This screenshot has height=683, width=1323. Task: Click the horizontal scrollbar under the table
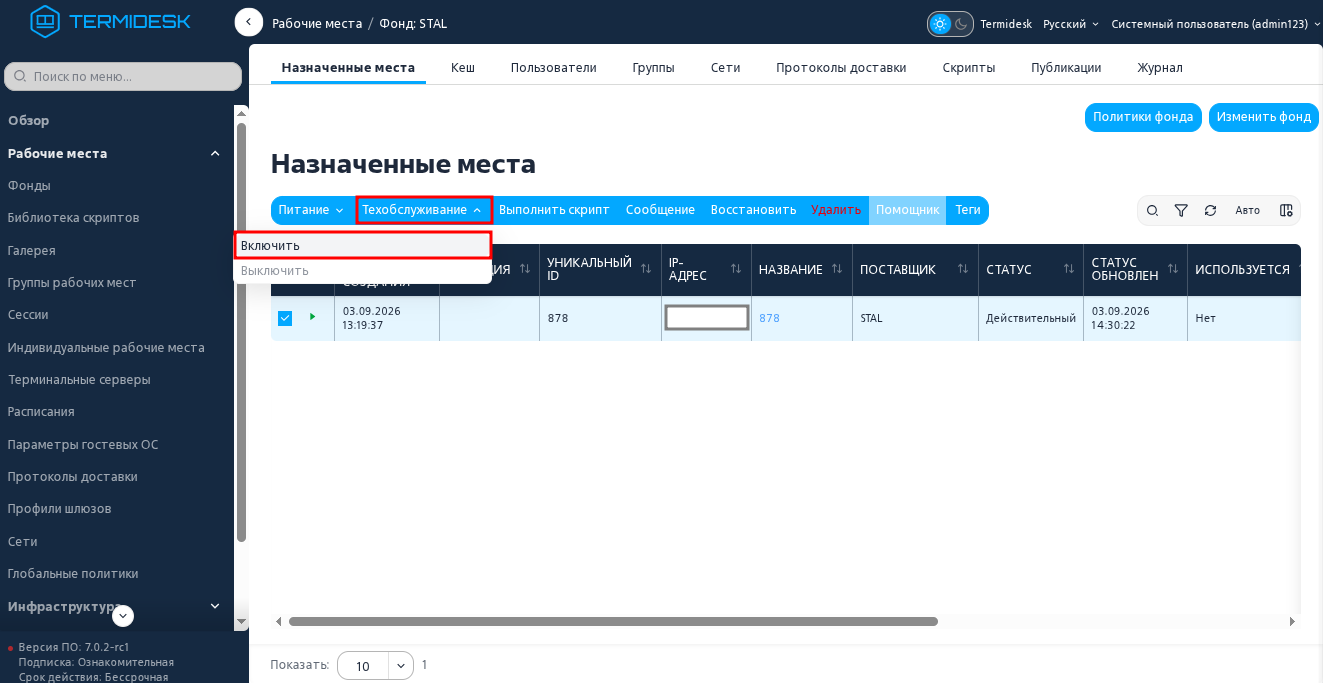(x=613, y=621)
